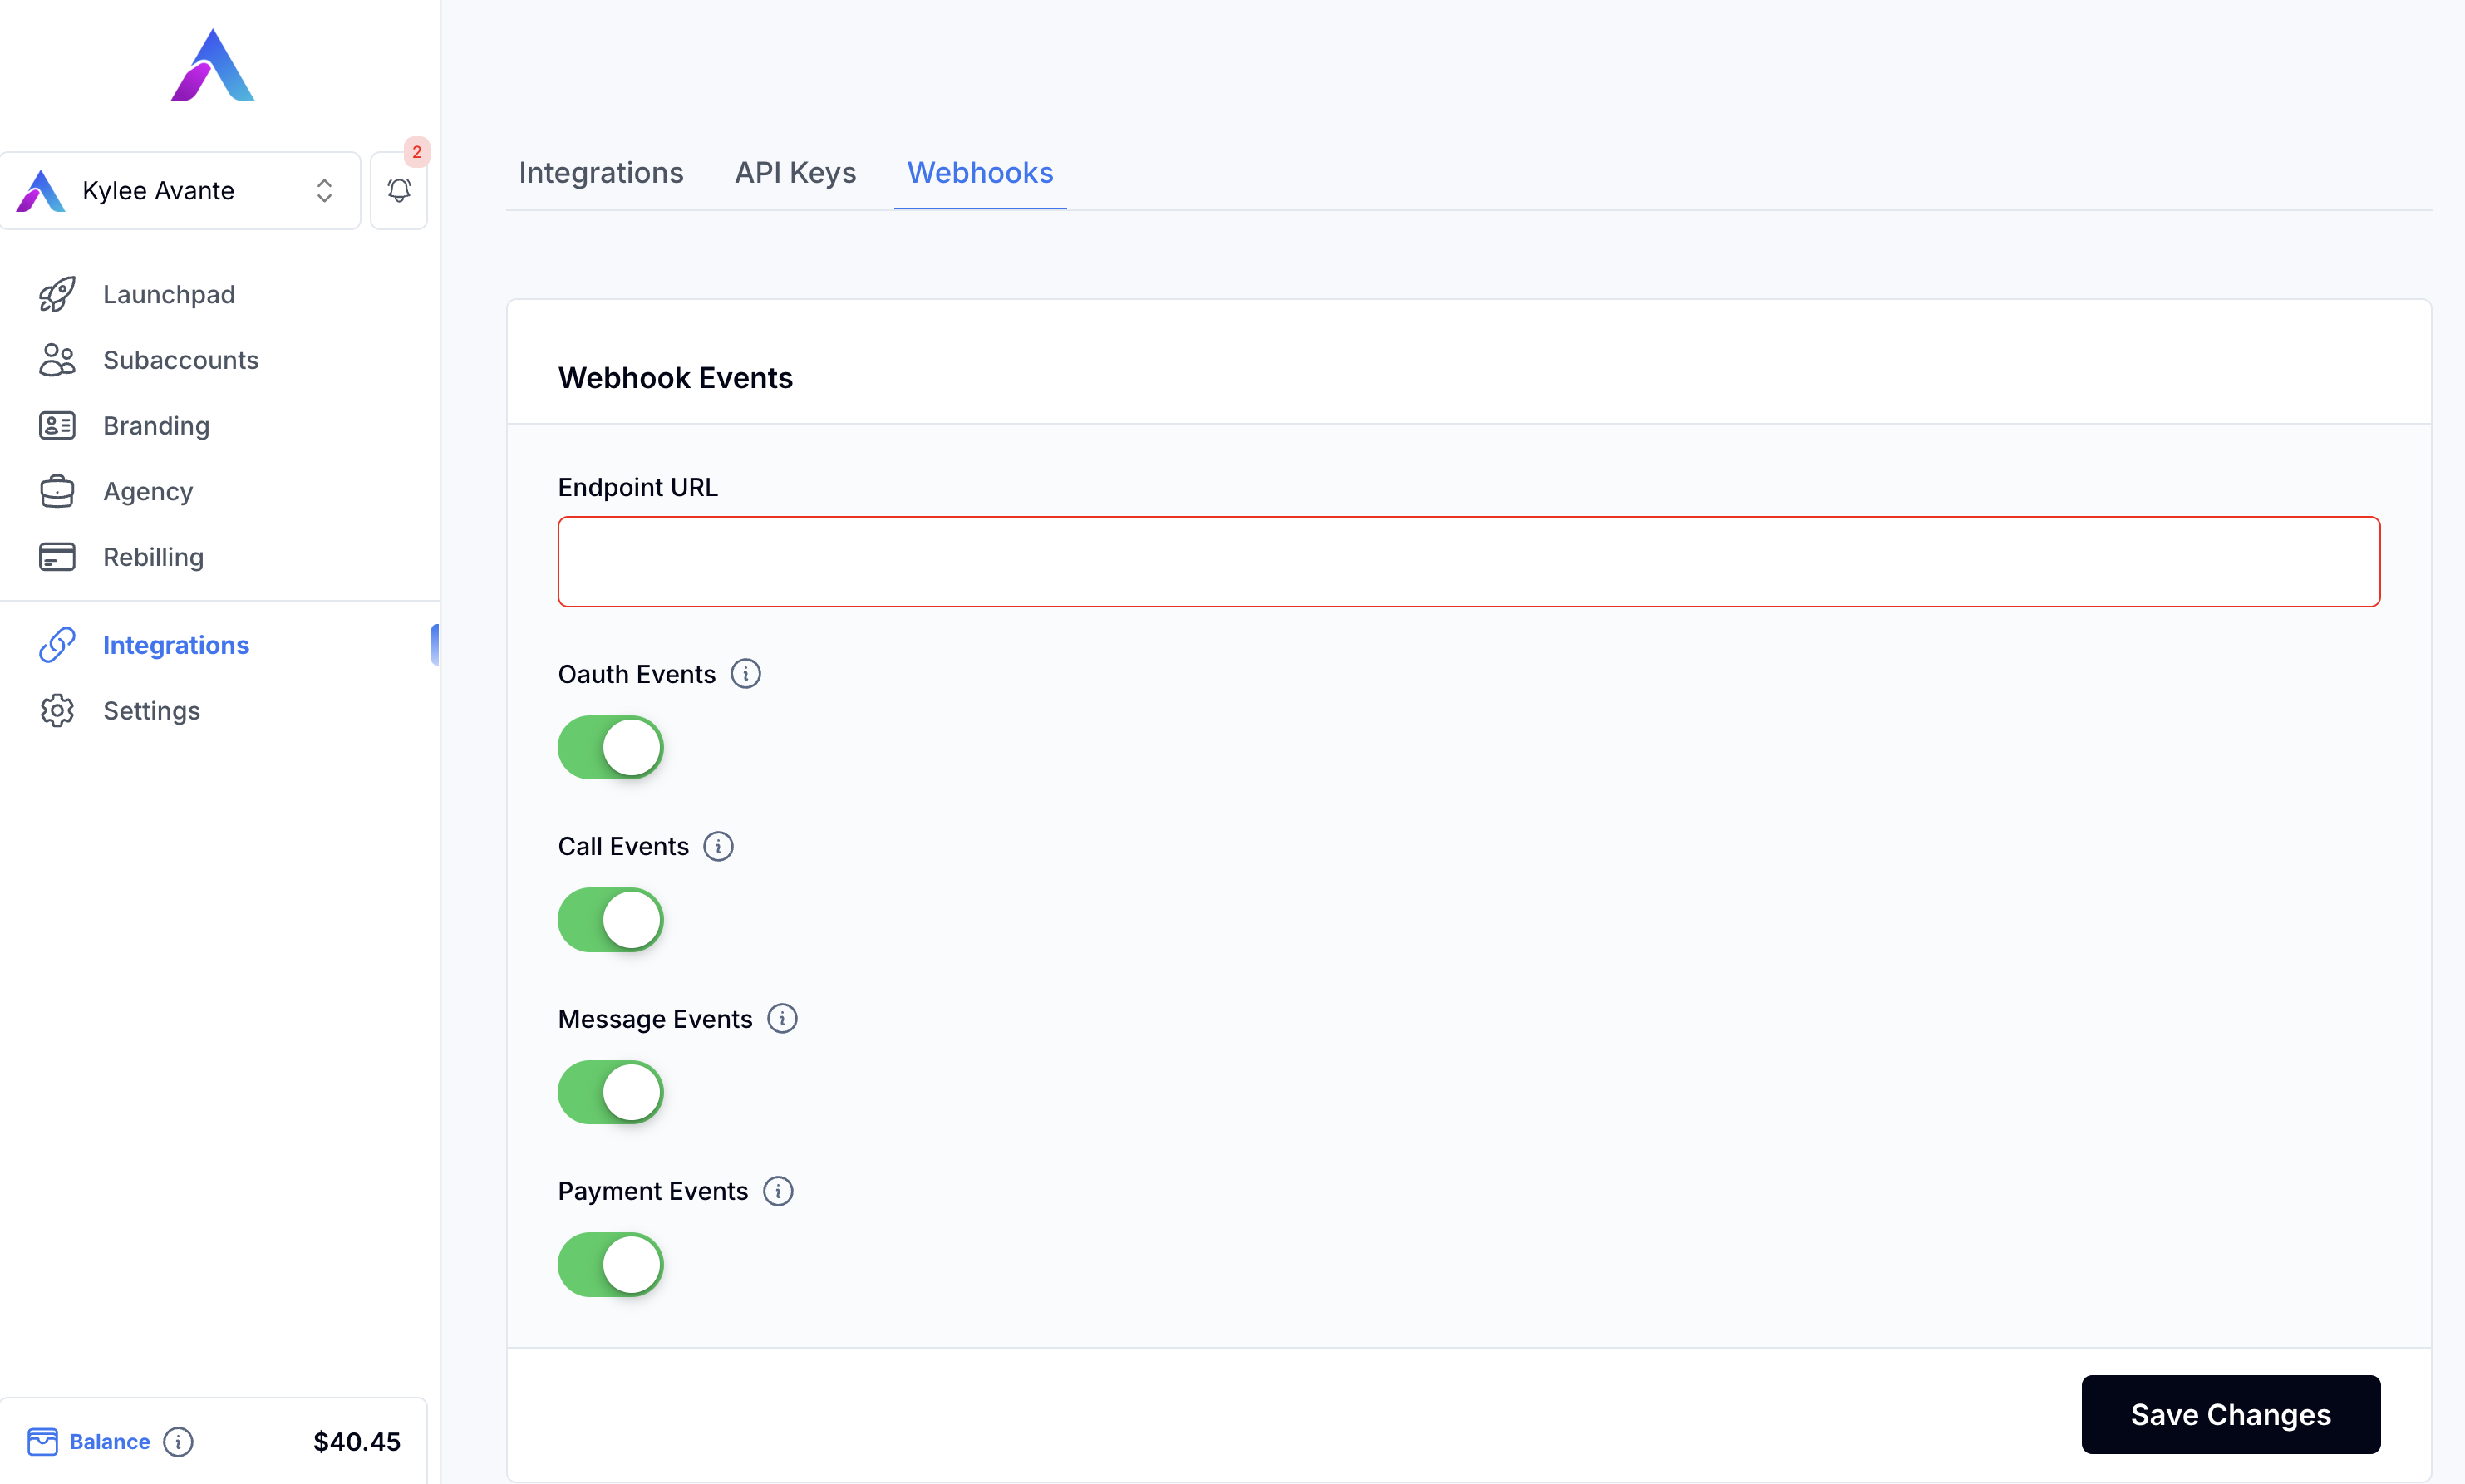Open Rebilling from the sidebar
This screenshot has width=2465, height=1484.
click(152, 557)
